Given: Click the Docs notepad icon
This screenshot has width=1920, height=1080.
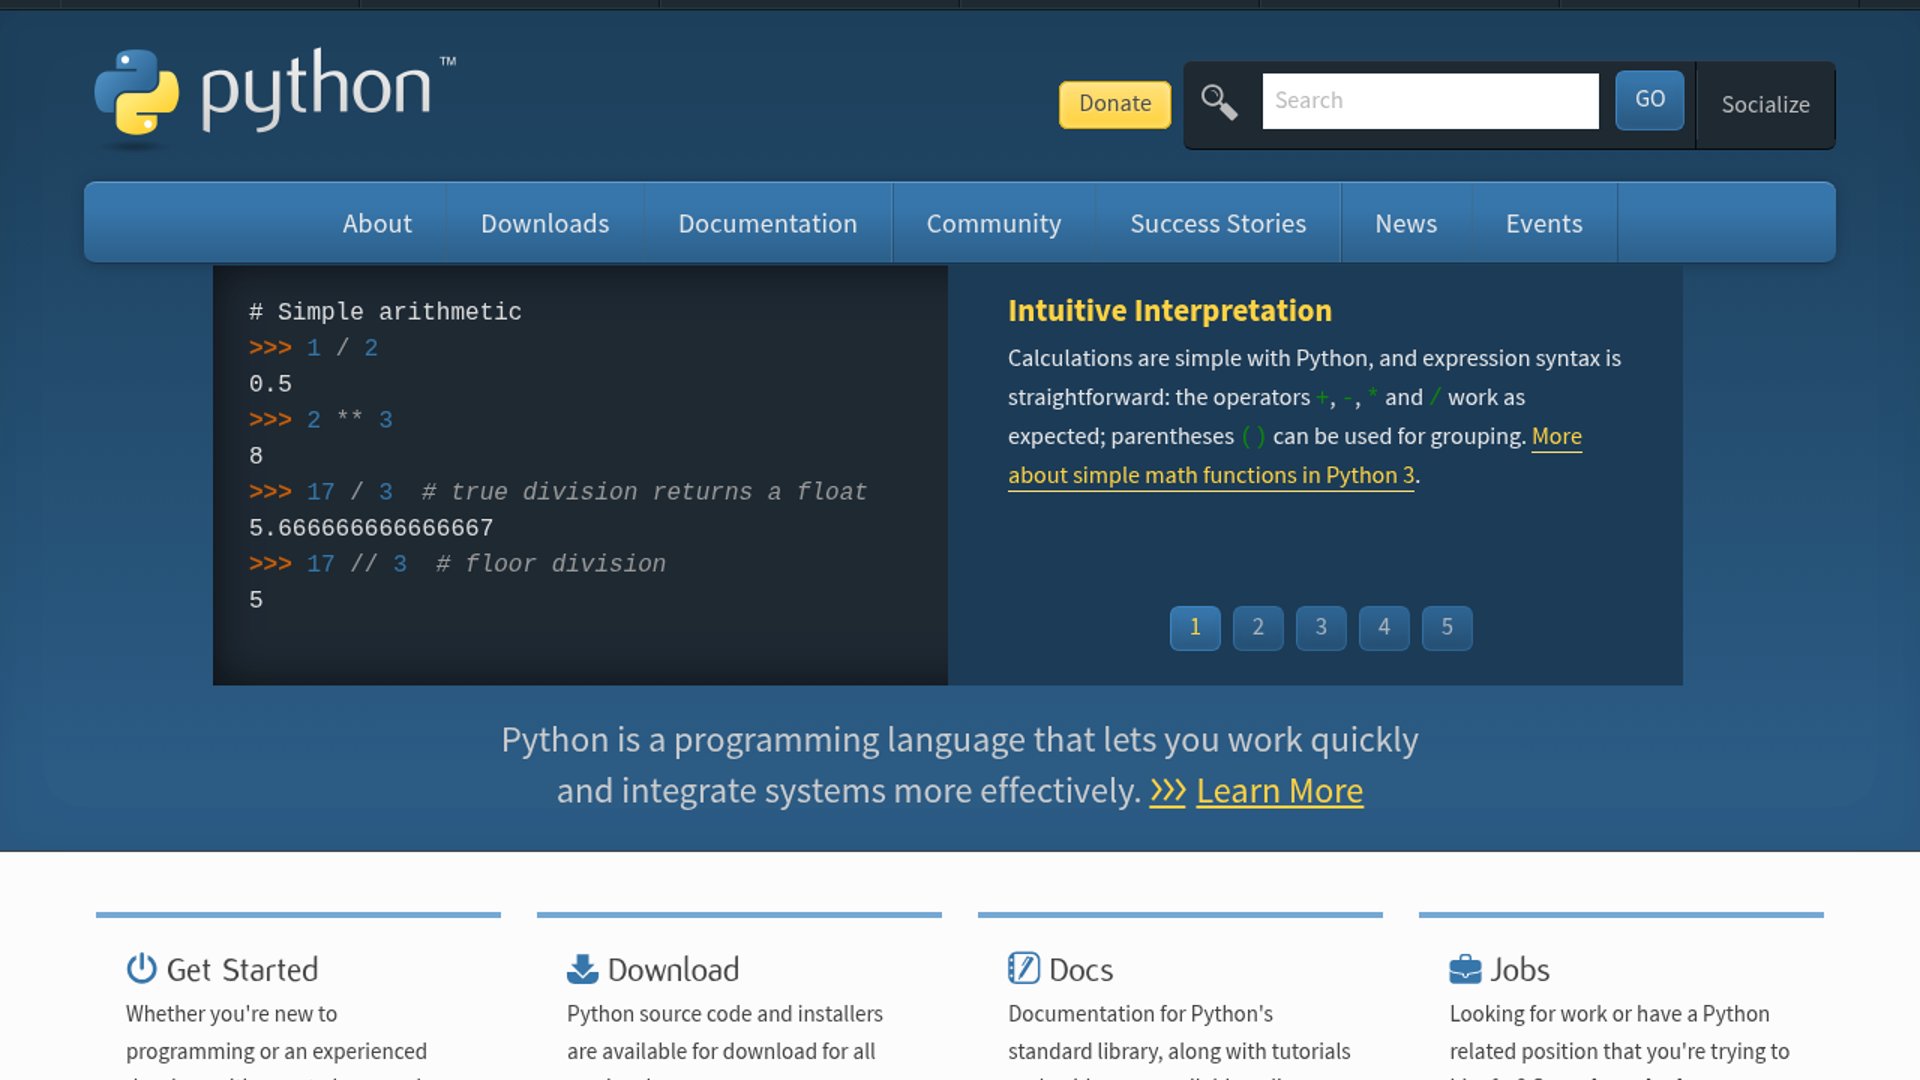Looking at the screenshot, I should pos(1023,968).
